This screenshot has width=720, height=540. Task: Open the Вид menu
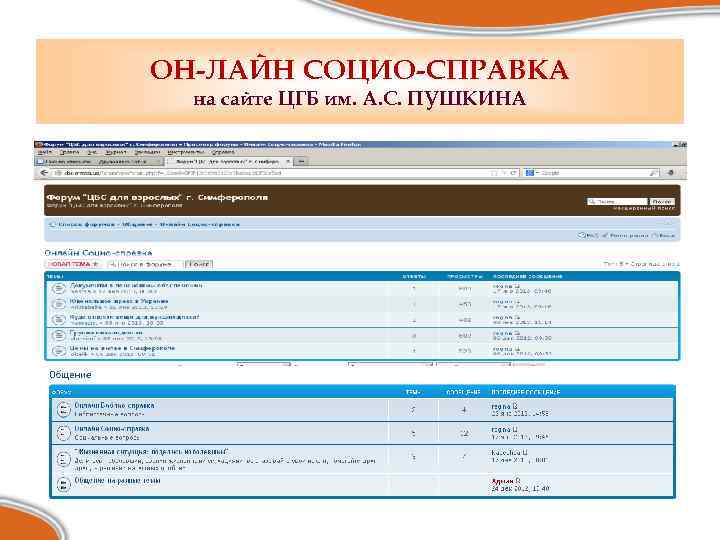tap(92, 152)
